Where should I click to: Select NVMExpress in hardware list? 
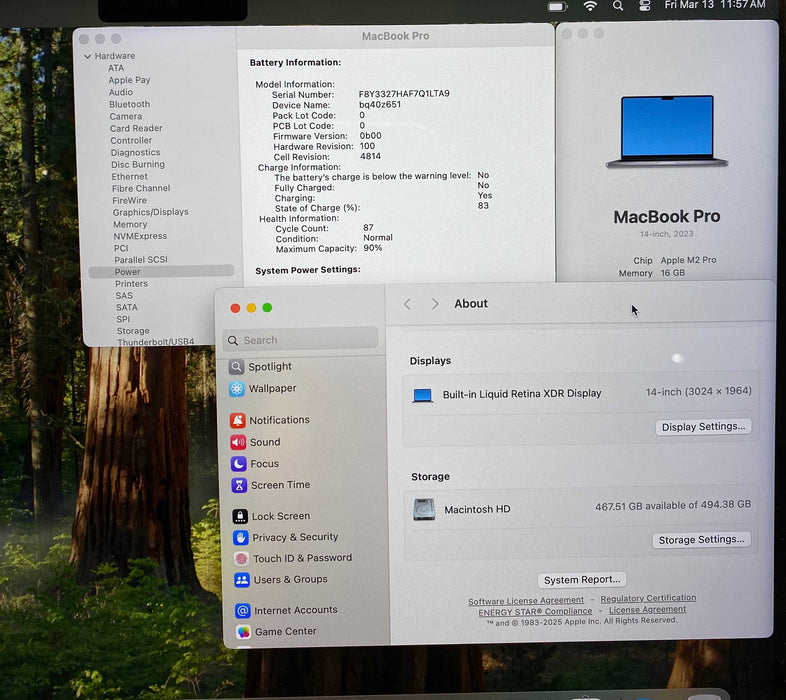(x=140, y=236)
